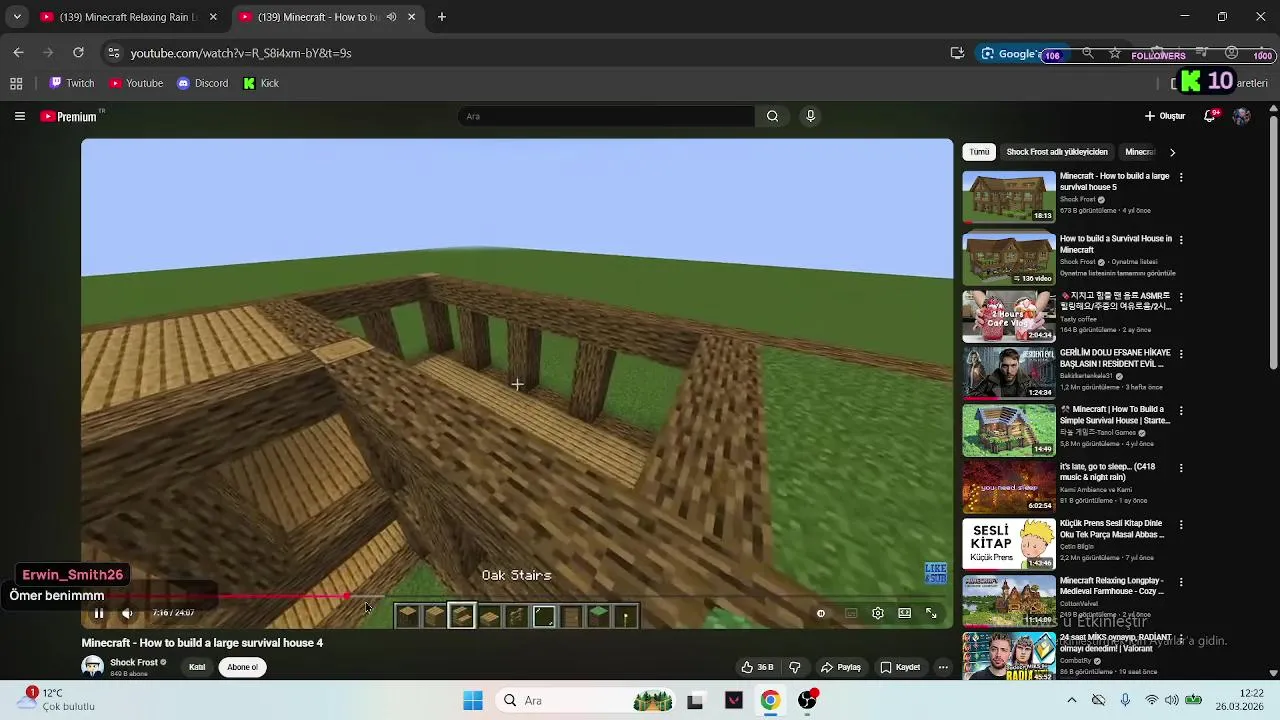
Task: Save video with the Kaydet button
Action: pos(900,667)
